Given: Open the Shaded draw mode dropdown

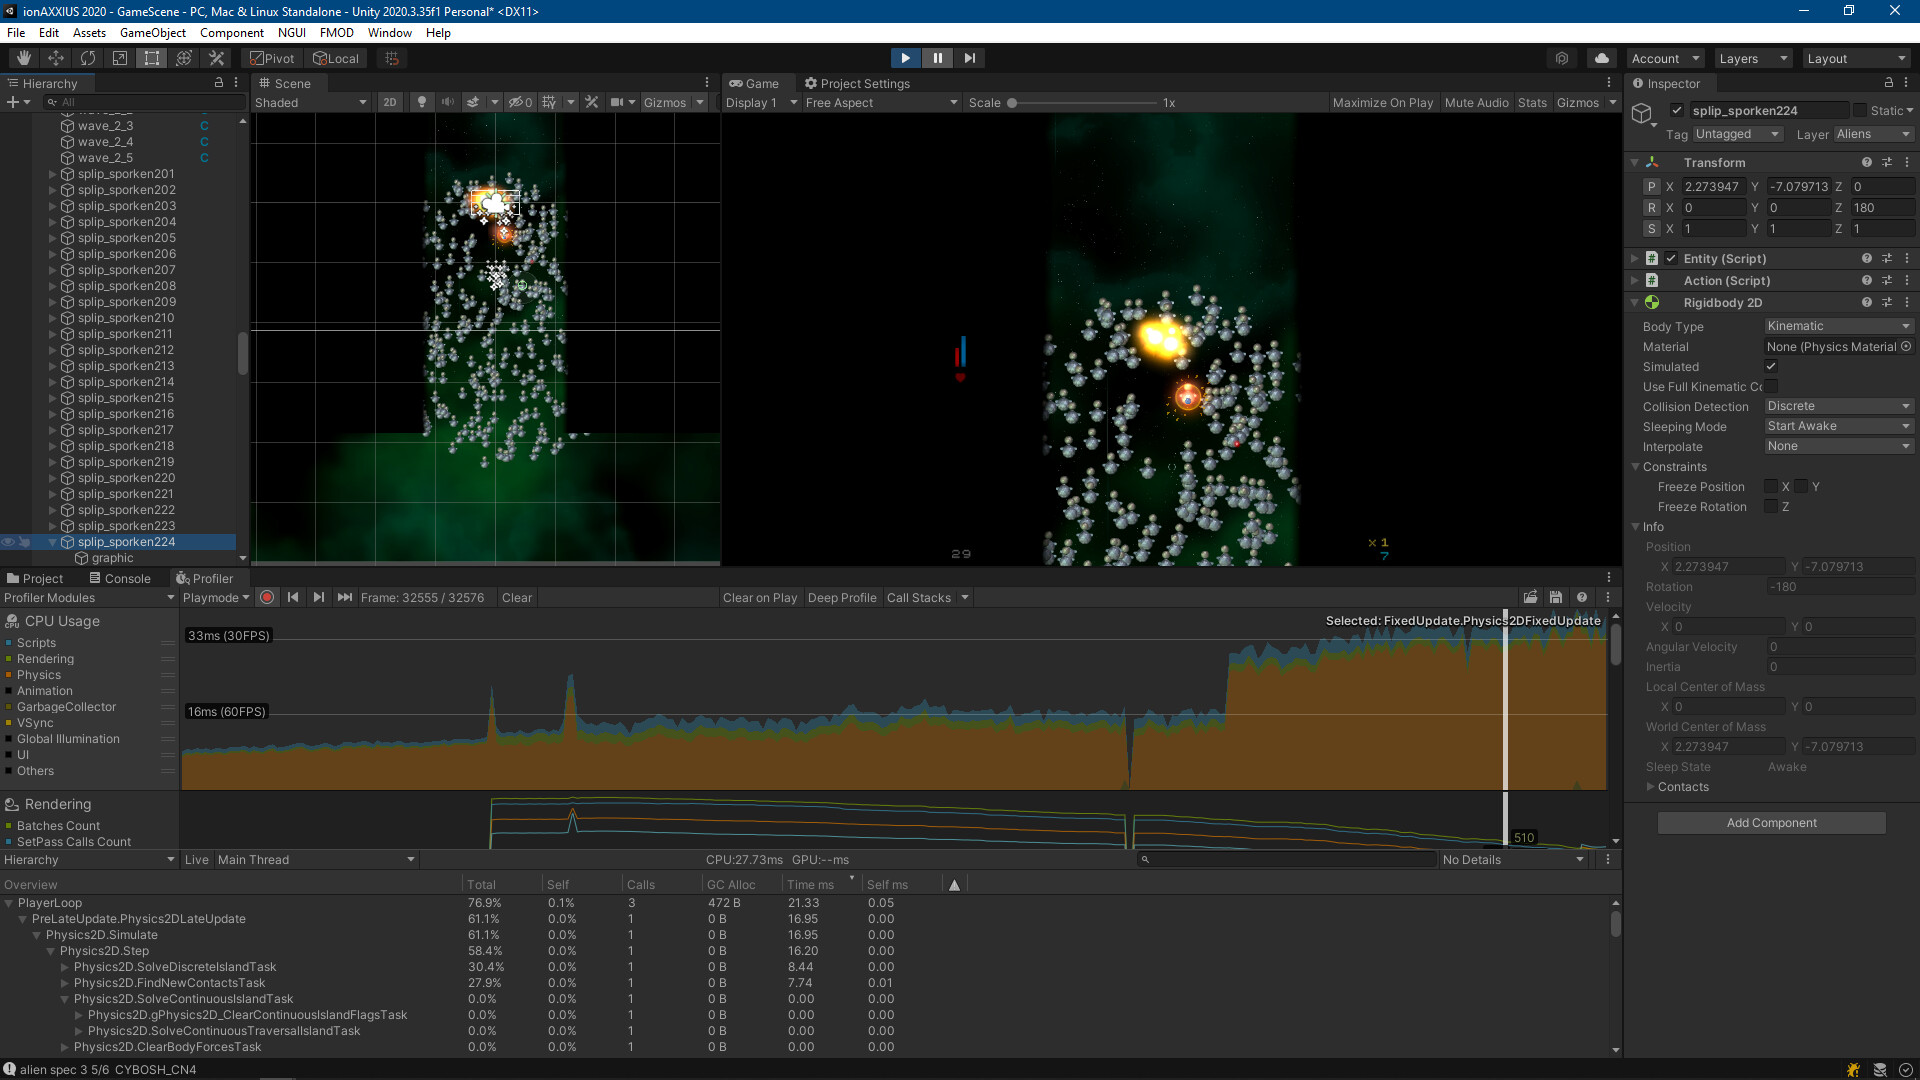Looking at the screenshot, I should point(311,102).
